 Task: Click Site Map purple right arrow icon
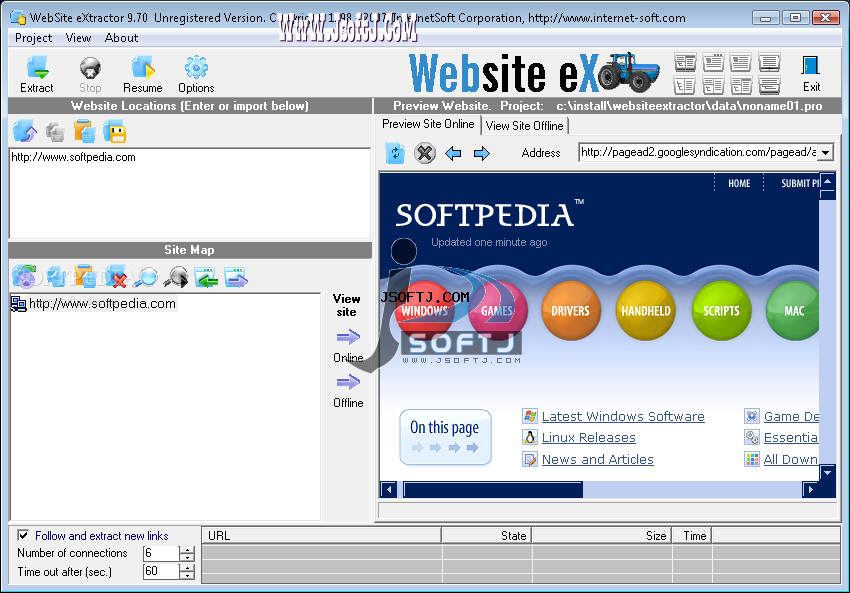point(236,276)
